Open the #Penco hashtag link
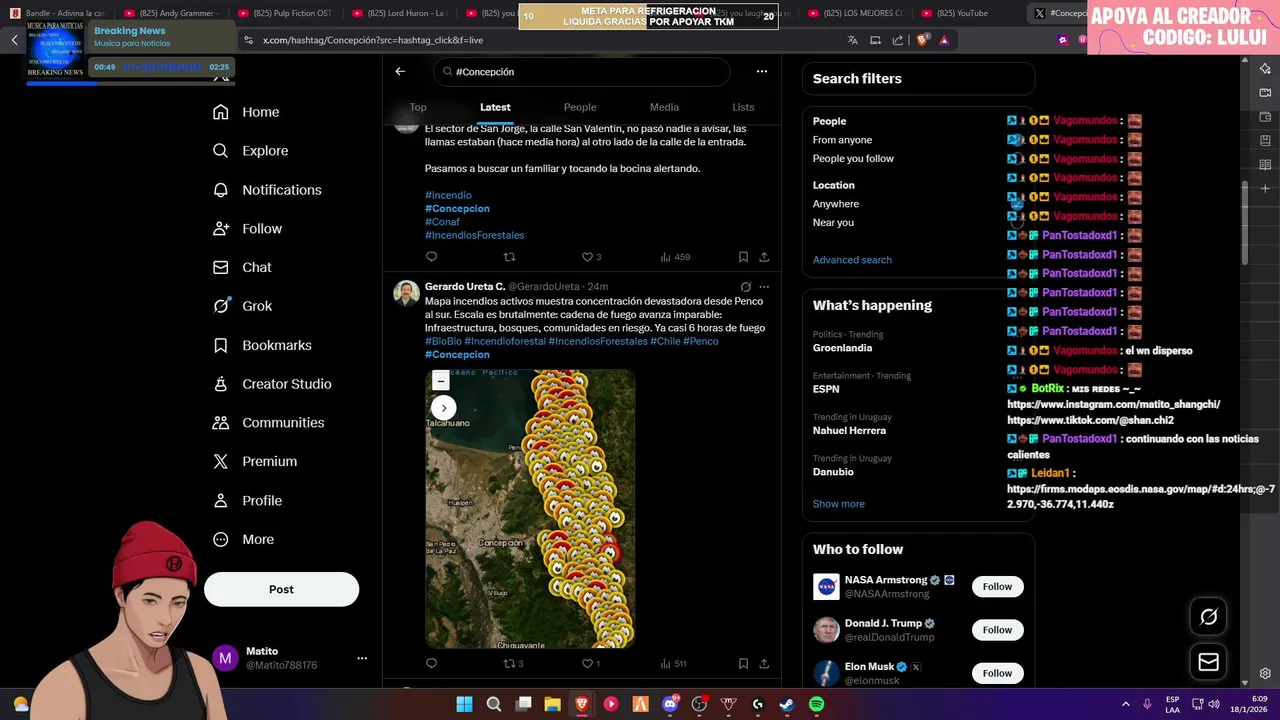The height and width of the screenshot is (720, 1280). (700, 342)
